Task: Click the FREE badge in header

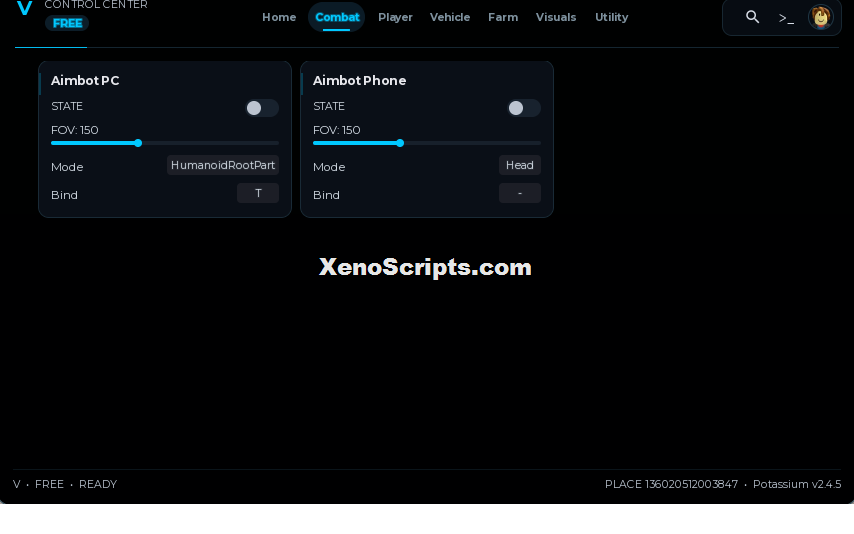Action: tap(67, 23)
